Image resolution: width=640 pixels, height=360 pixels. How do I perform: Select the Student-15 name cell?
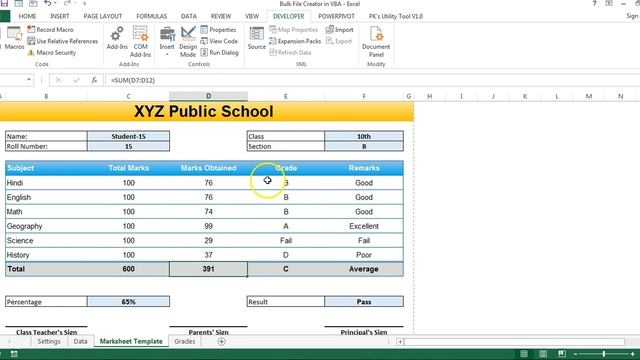coord(129,136)
